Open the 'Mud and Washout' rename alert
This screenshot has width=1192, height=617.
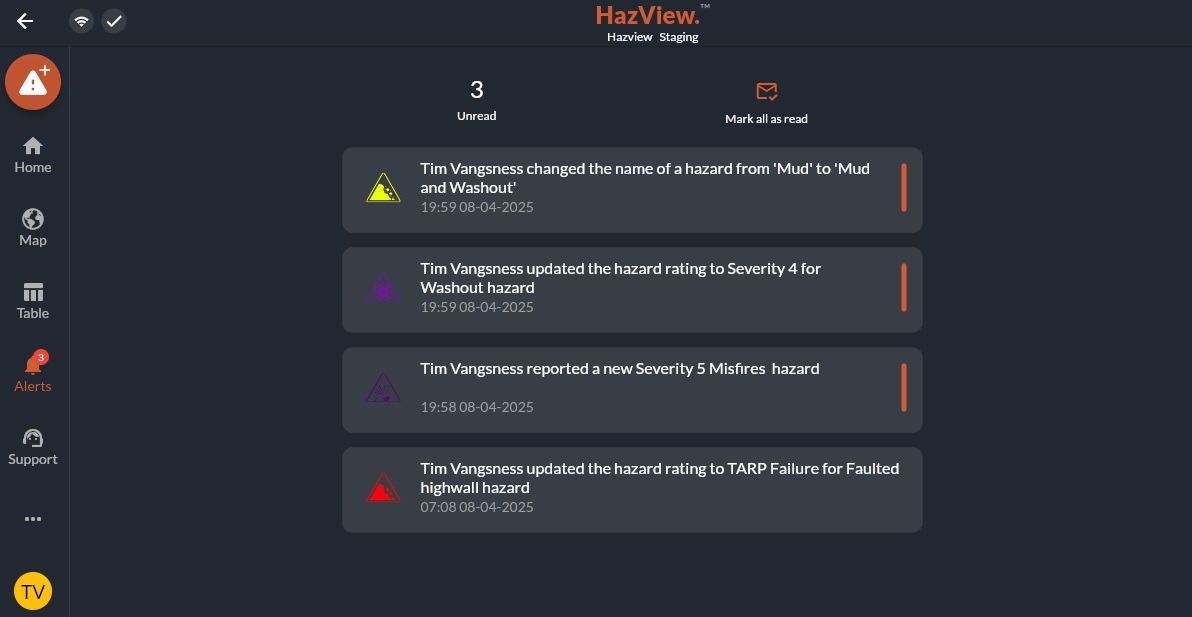(632, 190)
